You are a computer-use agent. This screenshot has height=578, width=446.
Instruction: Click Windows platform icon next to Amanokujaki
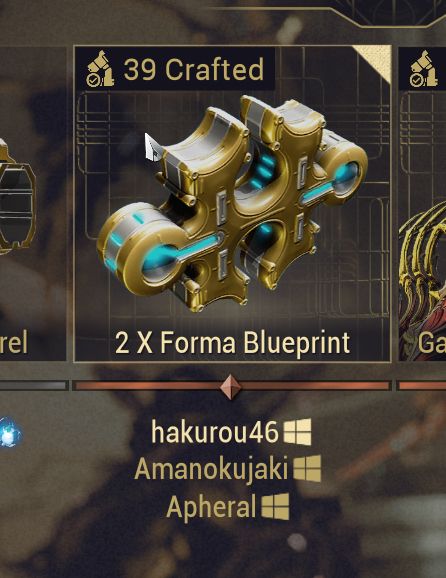(307, 469)
